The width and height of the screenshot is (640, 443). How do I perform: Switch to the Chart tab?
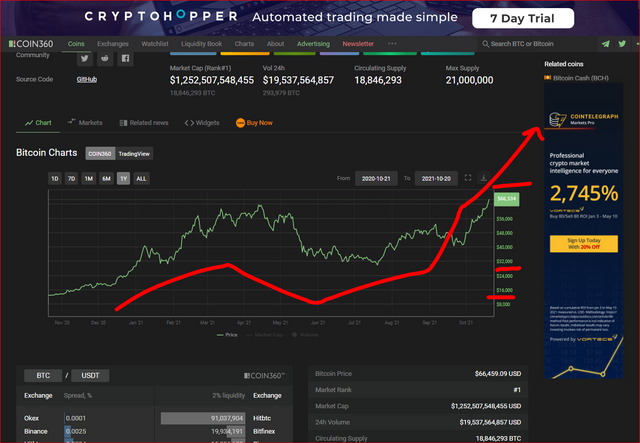(x=38, y=122)
